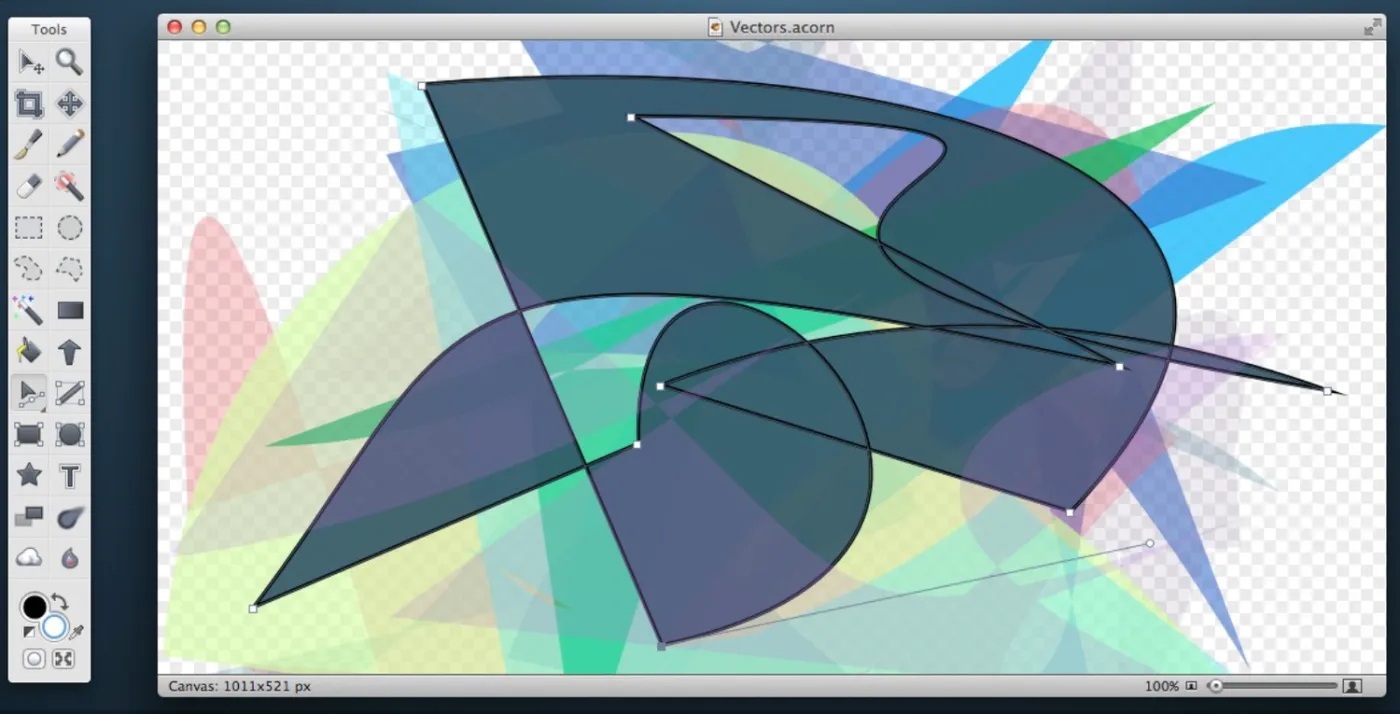Choose the Paintbrush tool

[29, 144]
